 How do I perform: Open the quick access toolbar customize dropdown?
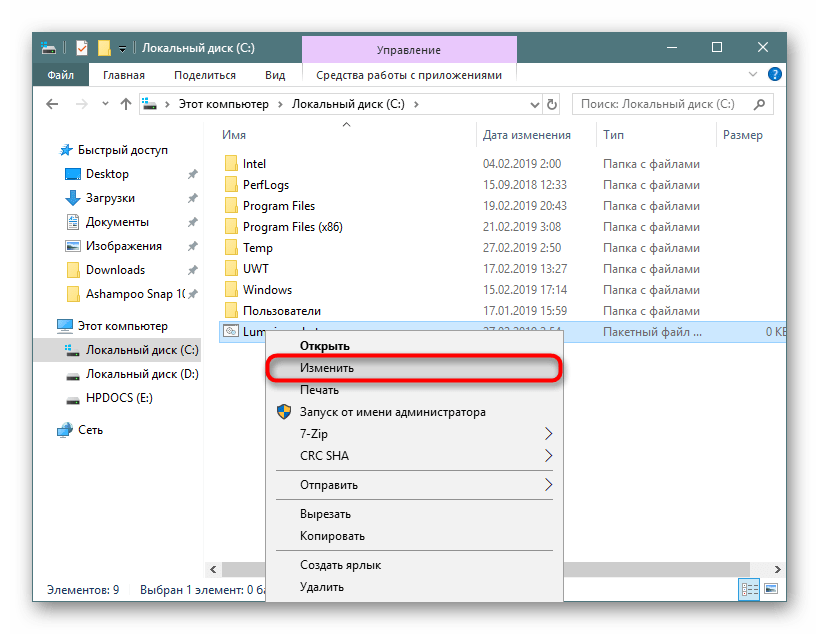[122, 48]
